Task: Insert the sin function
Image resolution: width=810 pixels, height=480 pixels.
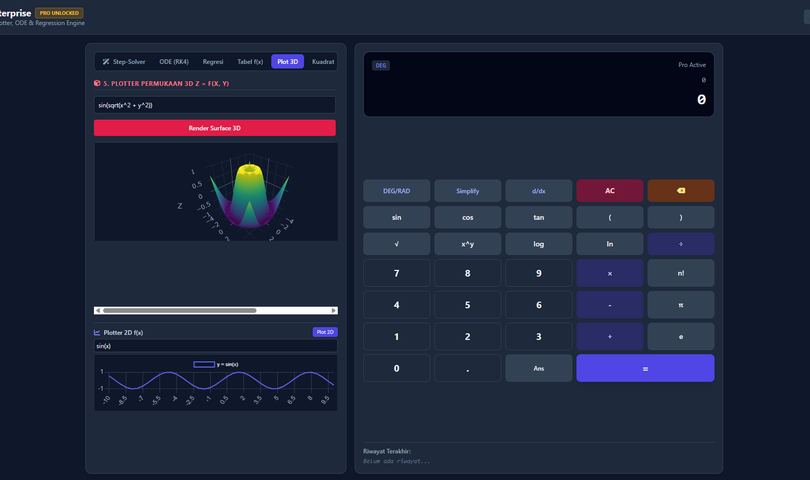Action: tap(396, 218)
